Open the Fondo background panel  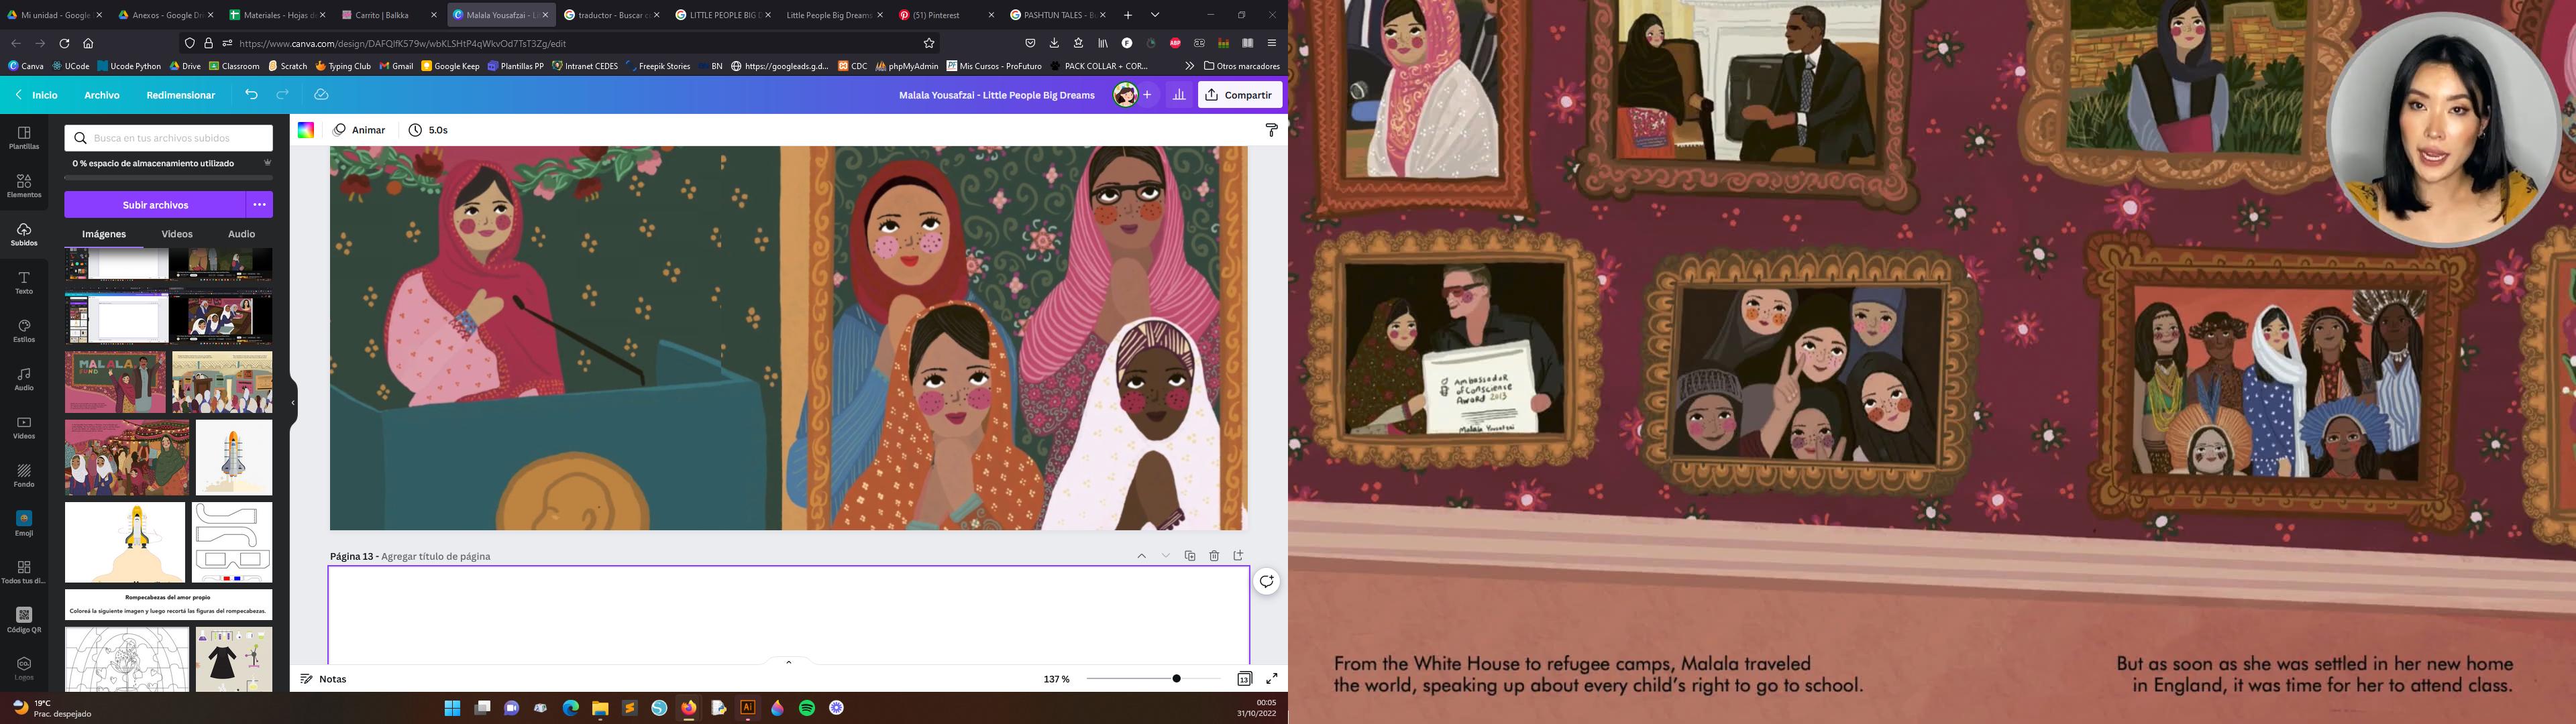pos(24,475)
